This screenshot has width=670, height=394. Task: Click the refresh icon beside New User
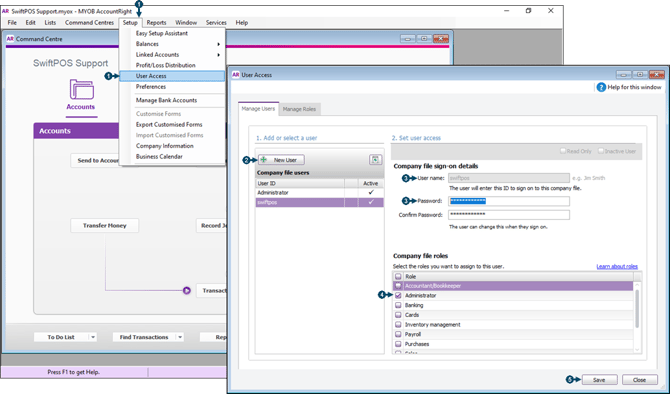(375, 160)
